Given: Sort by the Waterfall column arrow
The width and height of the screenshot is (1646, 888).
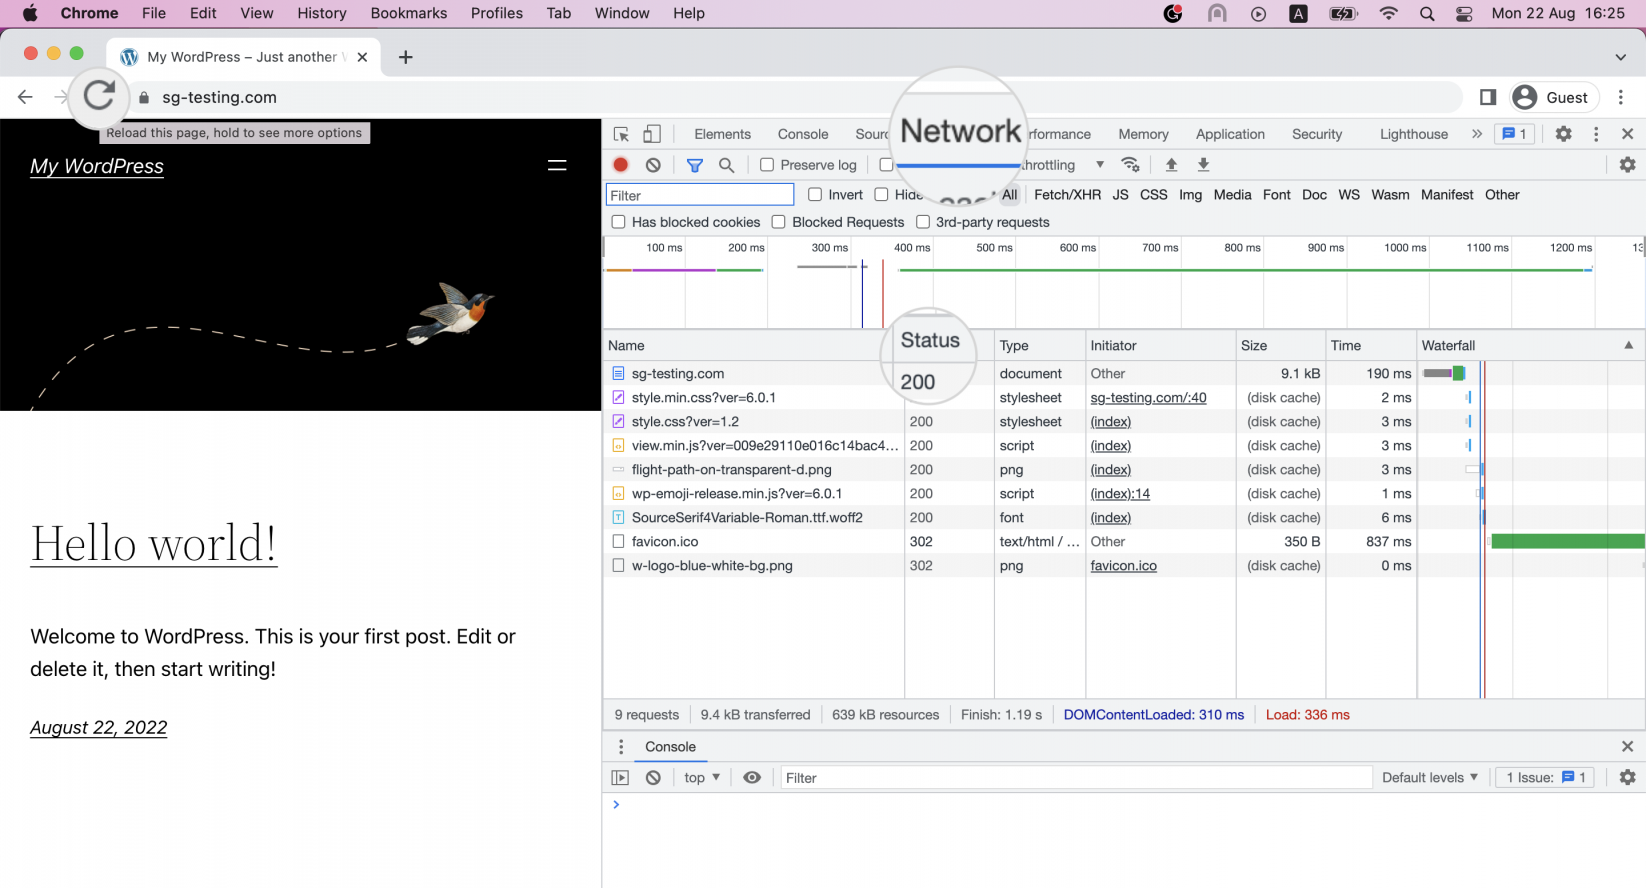Looking at the screenshot, I should 1628,345.
